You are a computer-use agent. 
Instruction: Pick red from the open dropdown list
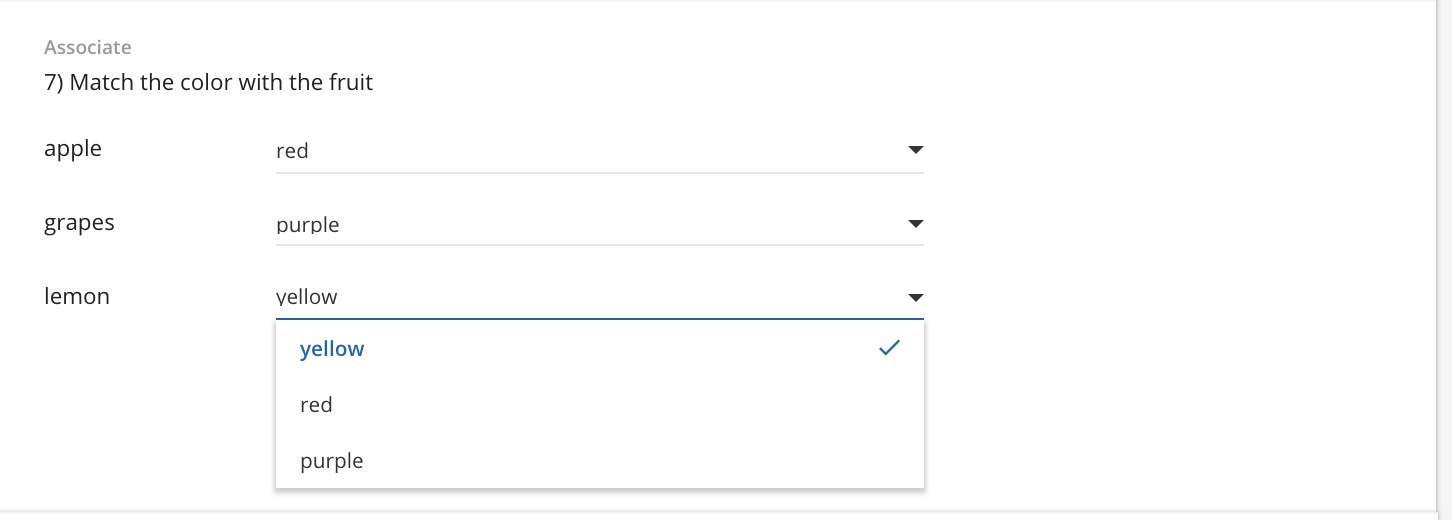(316, 405)
